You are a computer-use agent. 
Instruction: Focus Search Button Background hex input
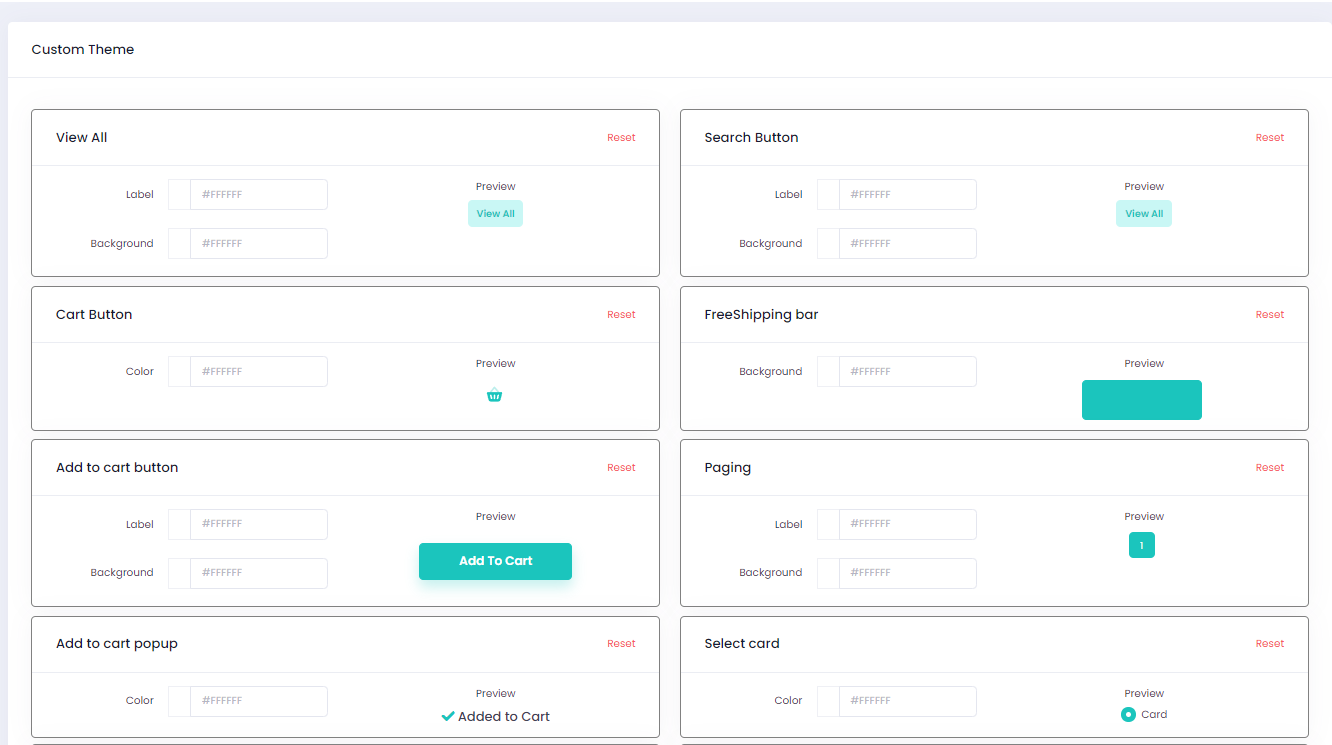908,244
